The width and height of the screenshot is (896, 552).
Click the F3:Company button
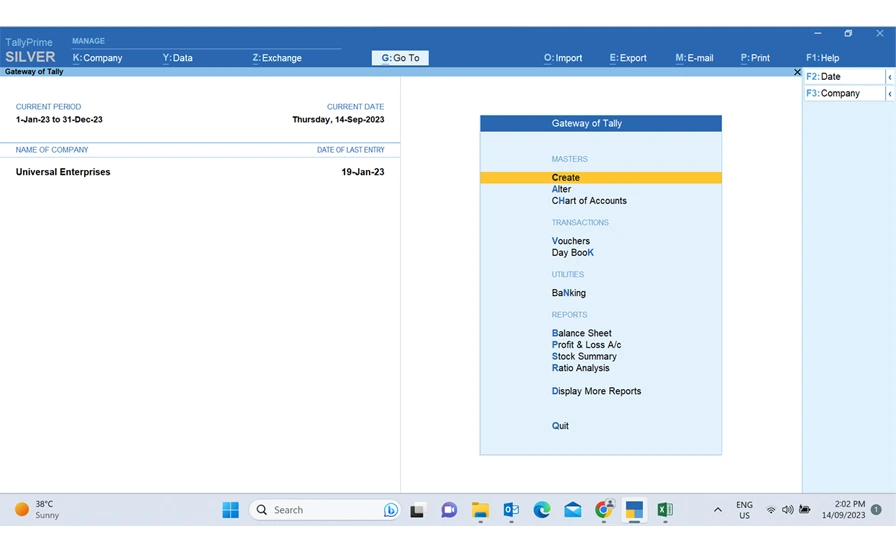coord(844,93)
